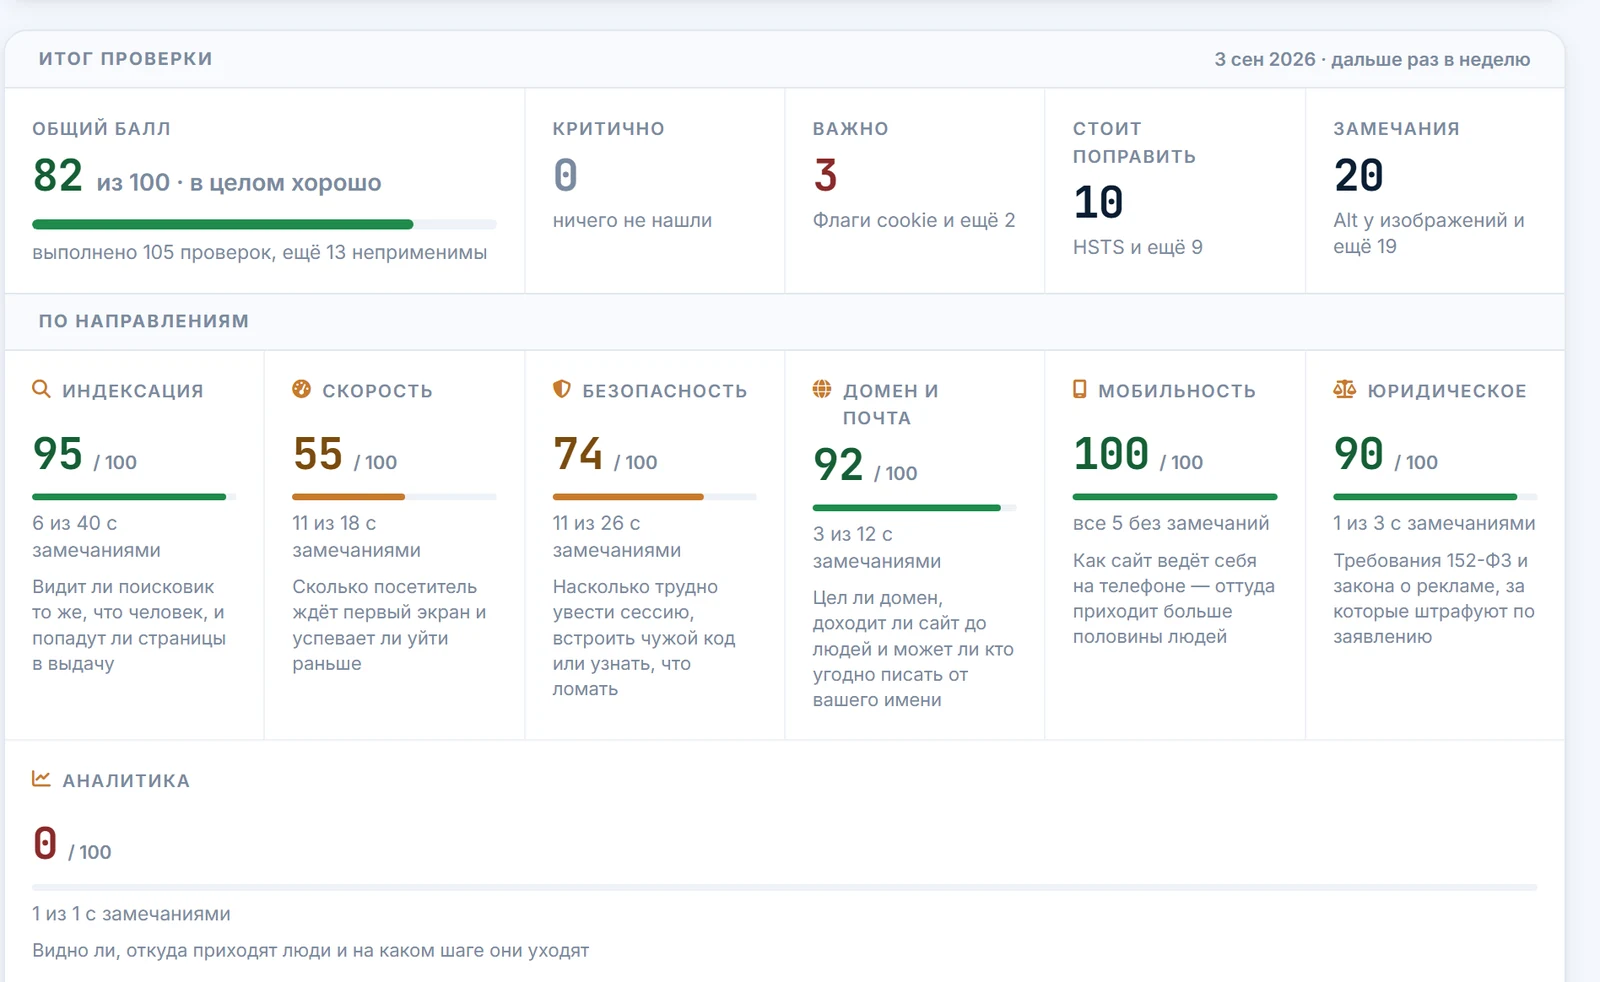
Task: Click the Домен и почта score 92
Action: click(838, 465)
